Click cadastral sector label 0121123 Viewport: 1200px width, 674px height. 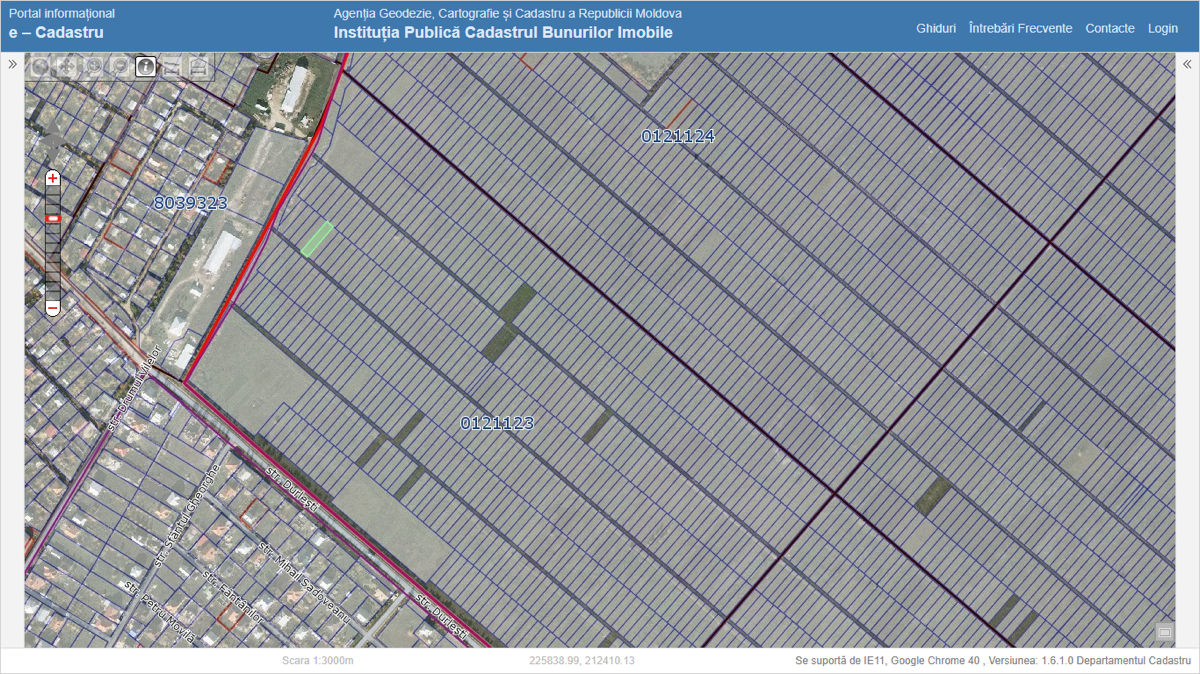tap(497, 423)
